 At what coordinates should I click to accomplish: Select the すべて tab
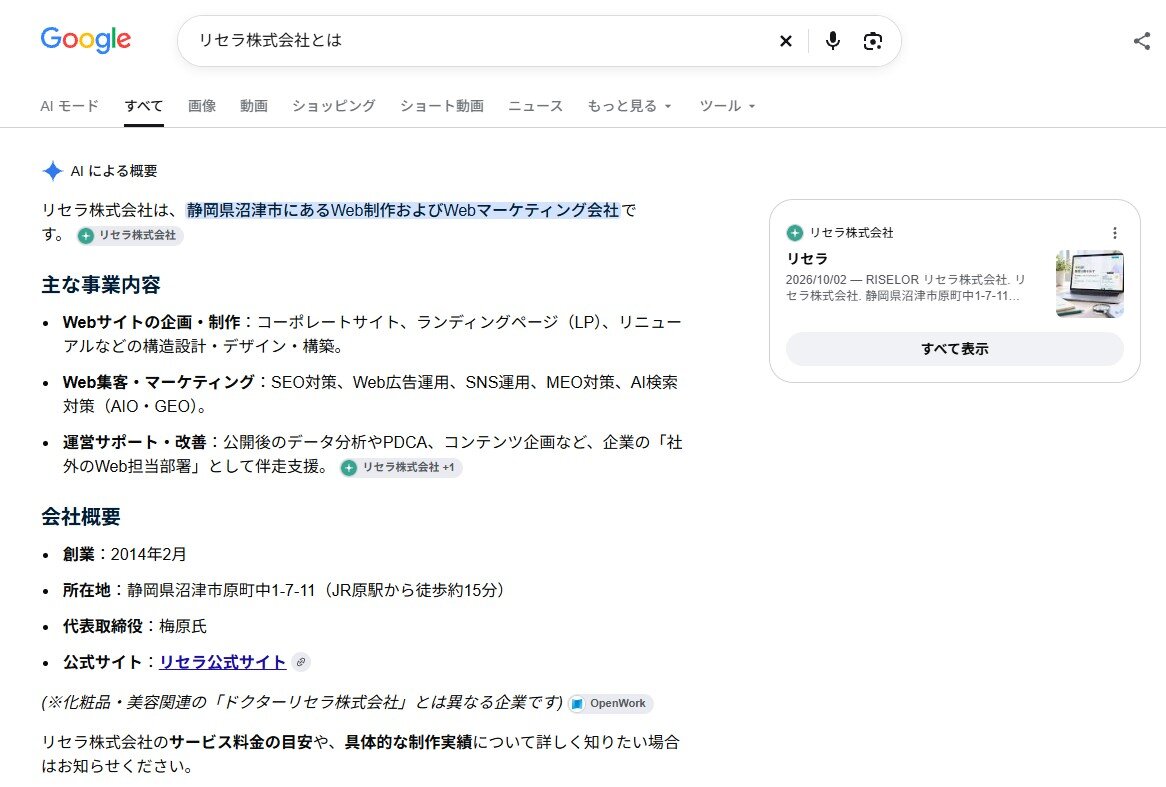click(144, 106)
